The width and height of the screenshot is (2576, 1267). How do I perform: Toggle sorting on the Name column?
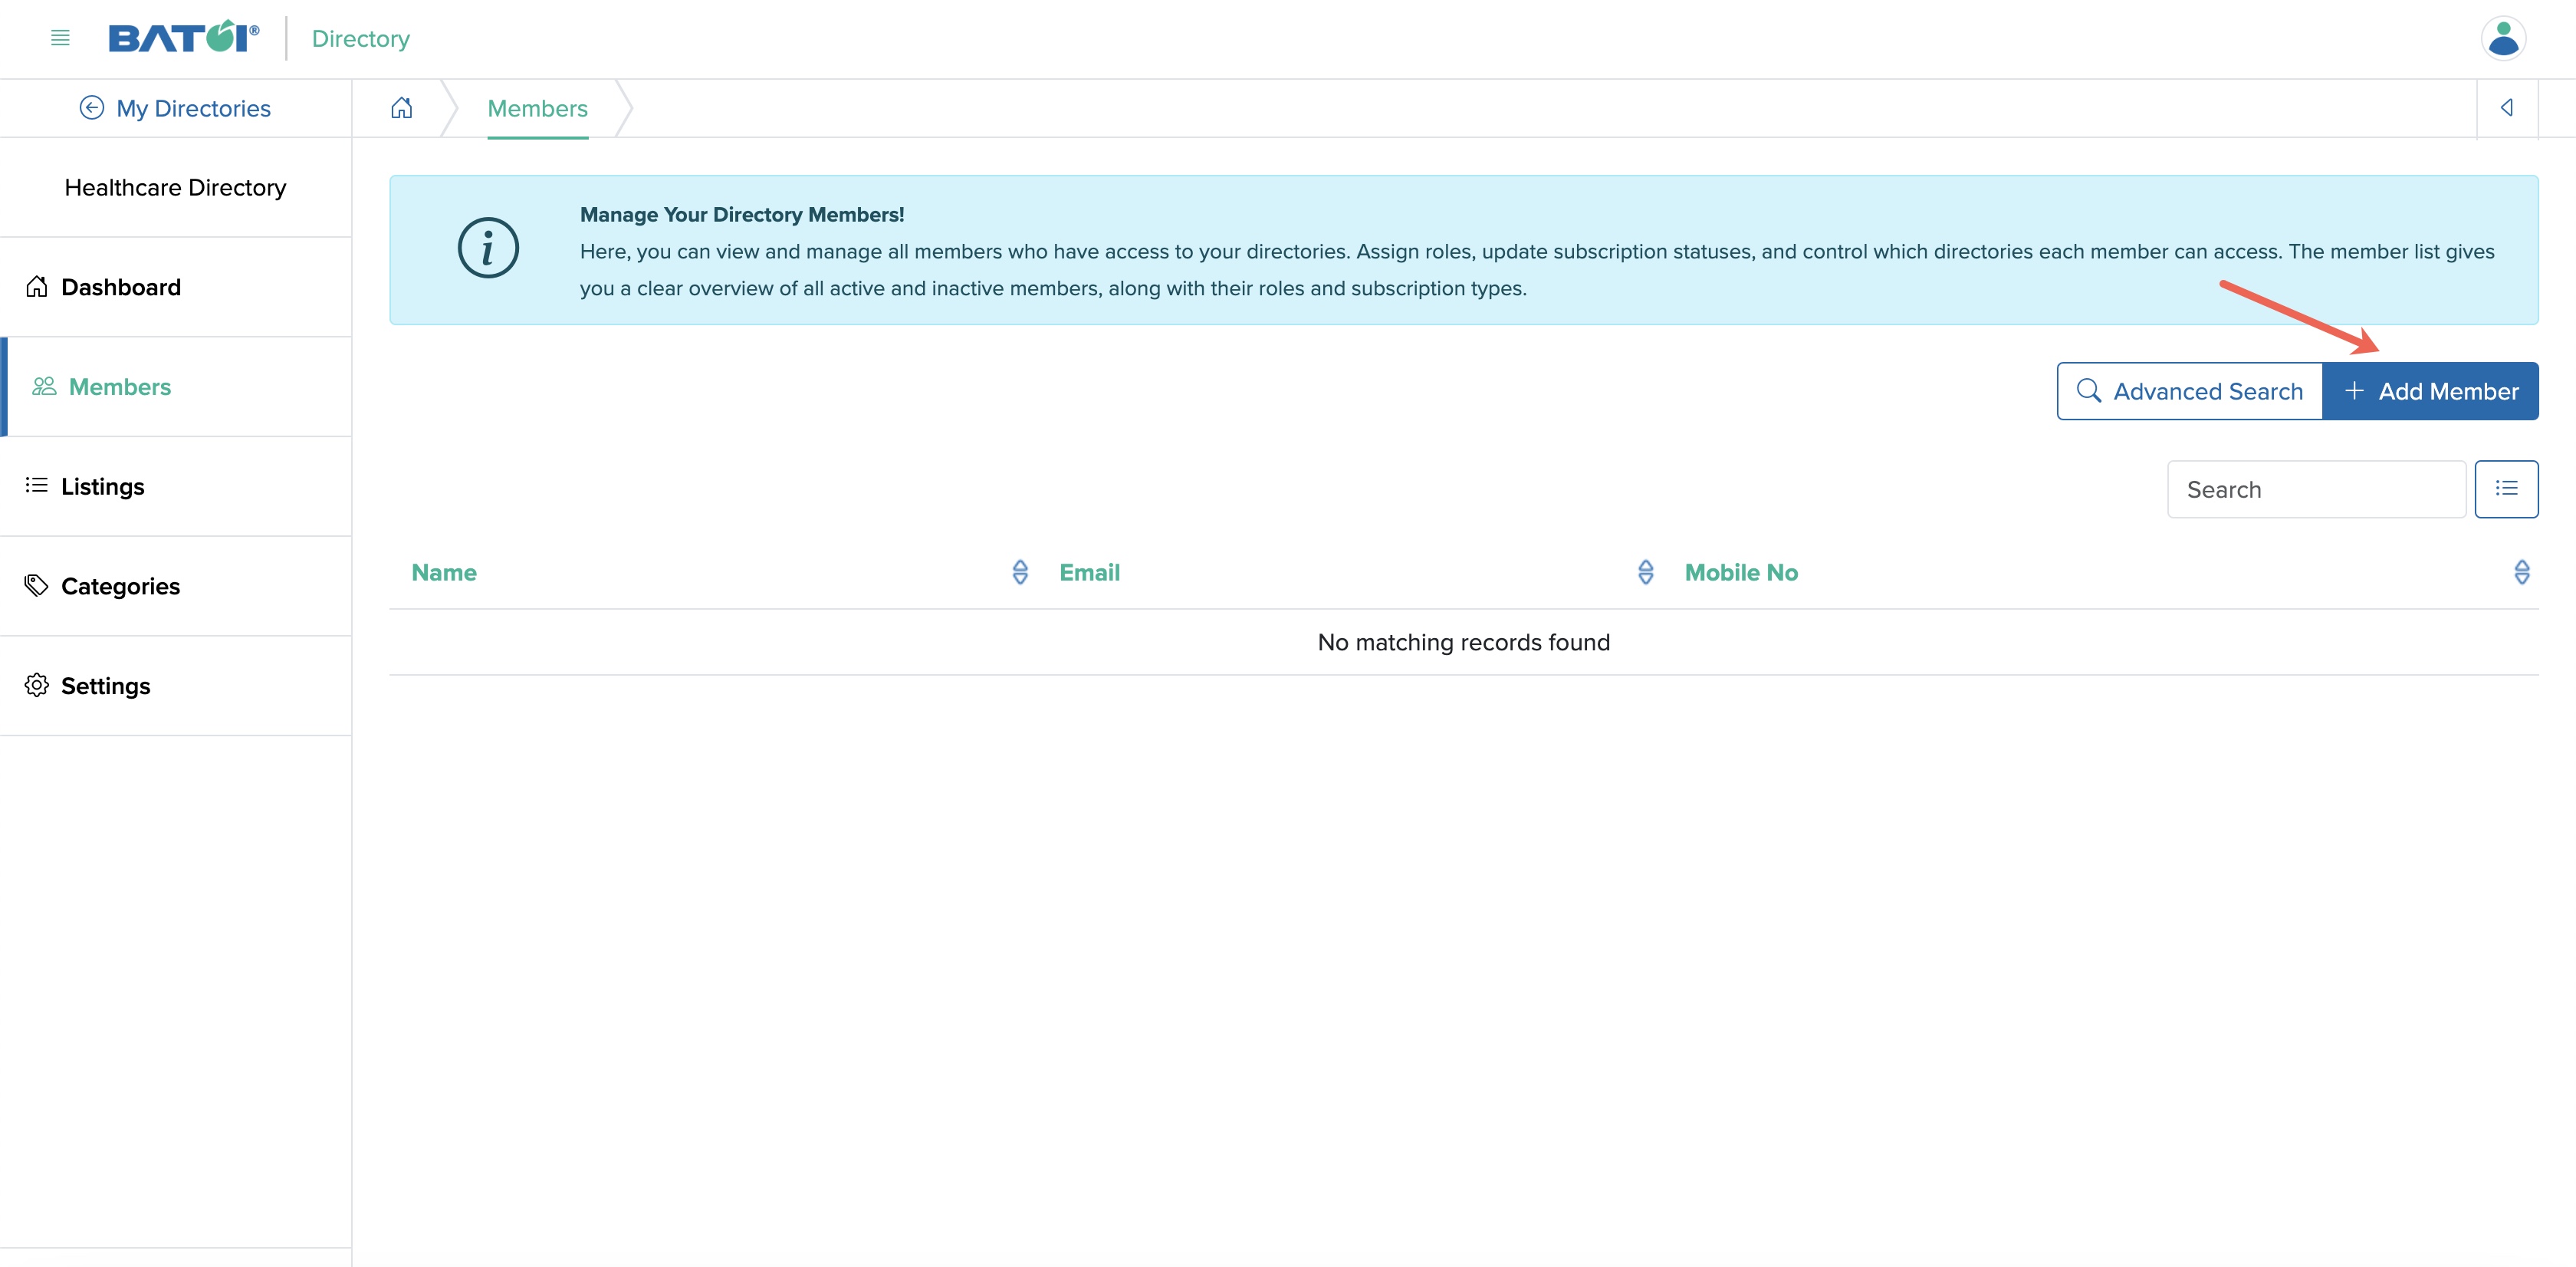click(x=1020, y=572)
